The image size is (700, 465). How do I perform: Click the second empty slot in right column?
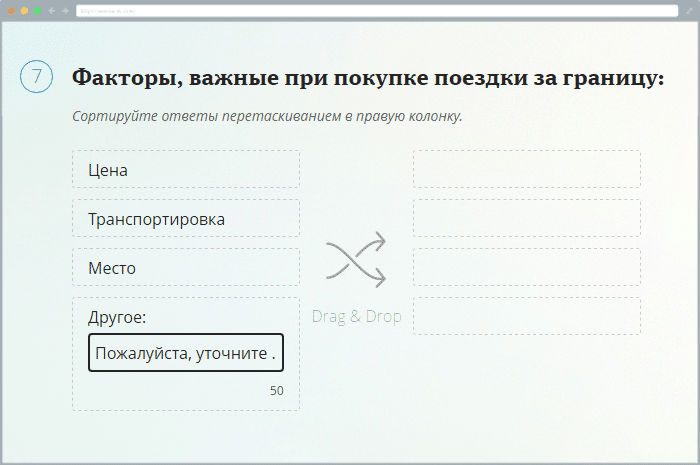(527, 218)
